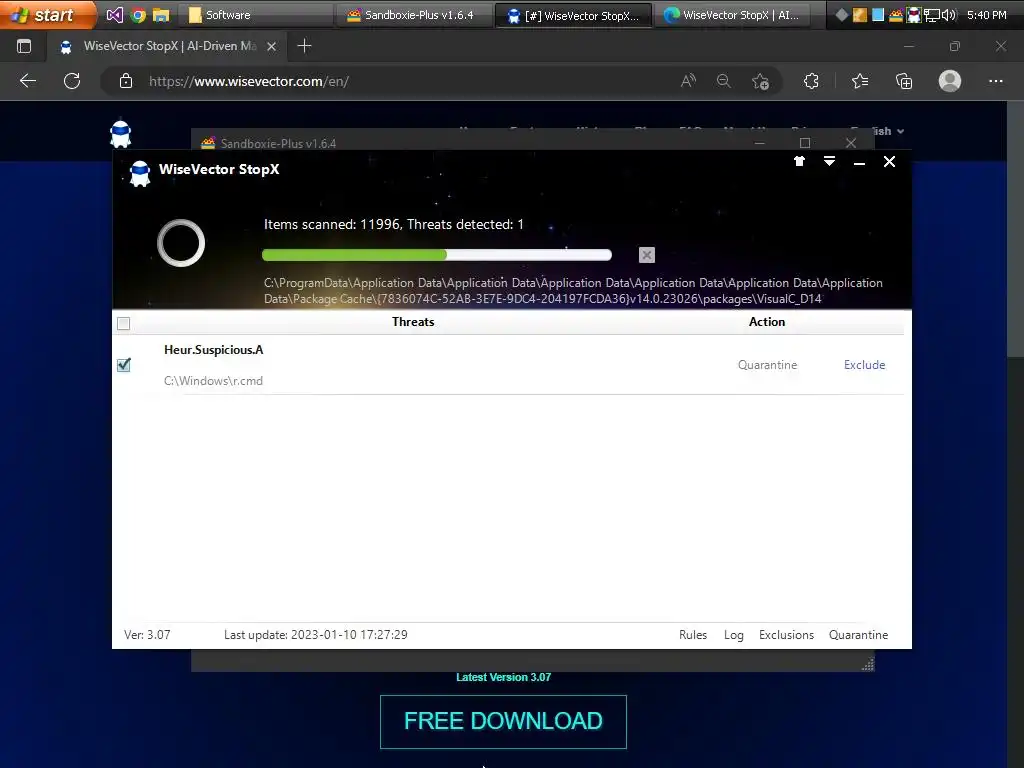Image resolution: width=1024 pixels, height=768 pixels.
Task: Refresh the Edge browser page
Action: click(x=72, y=81)
